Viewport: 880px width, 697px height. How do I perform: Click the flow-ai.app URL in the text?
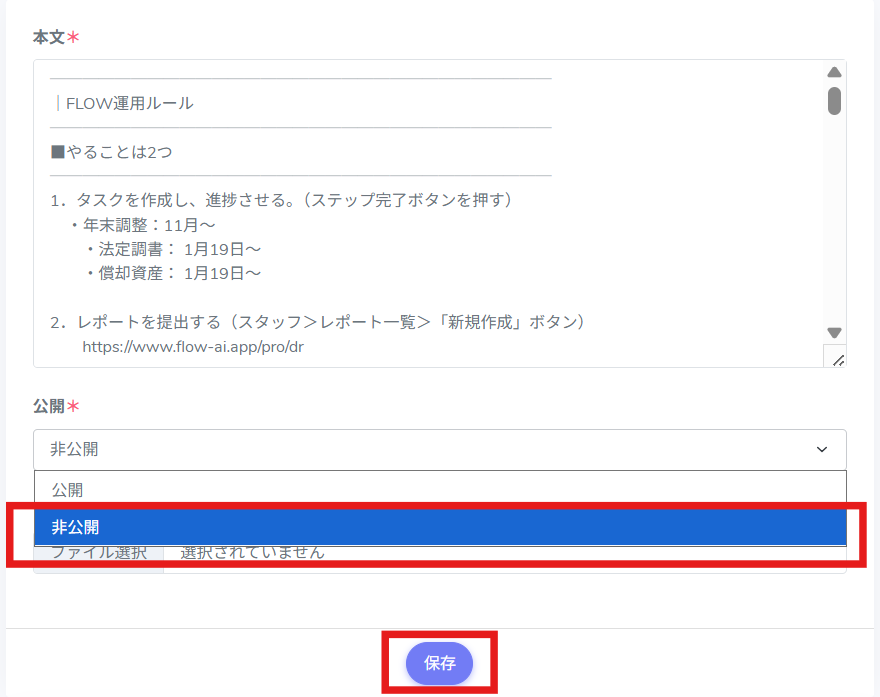(x=192, y=346)
